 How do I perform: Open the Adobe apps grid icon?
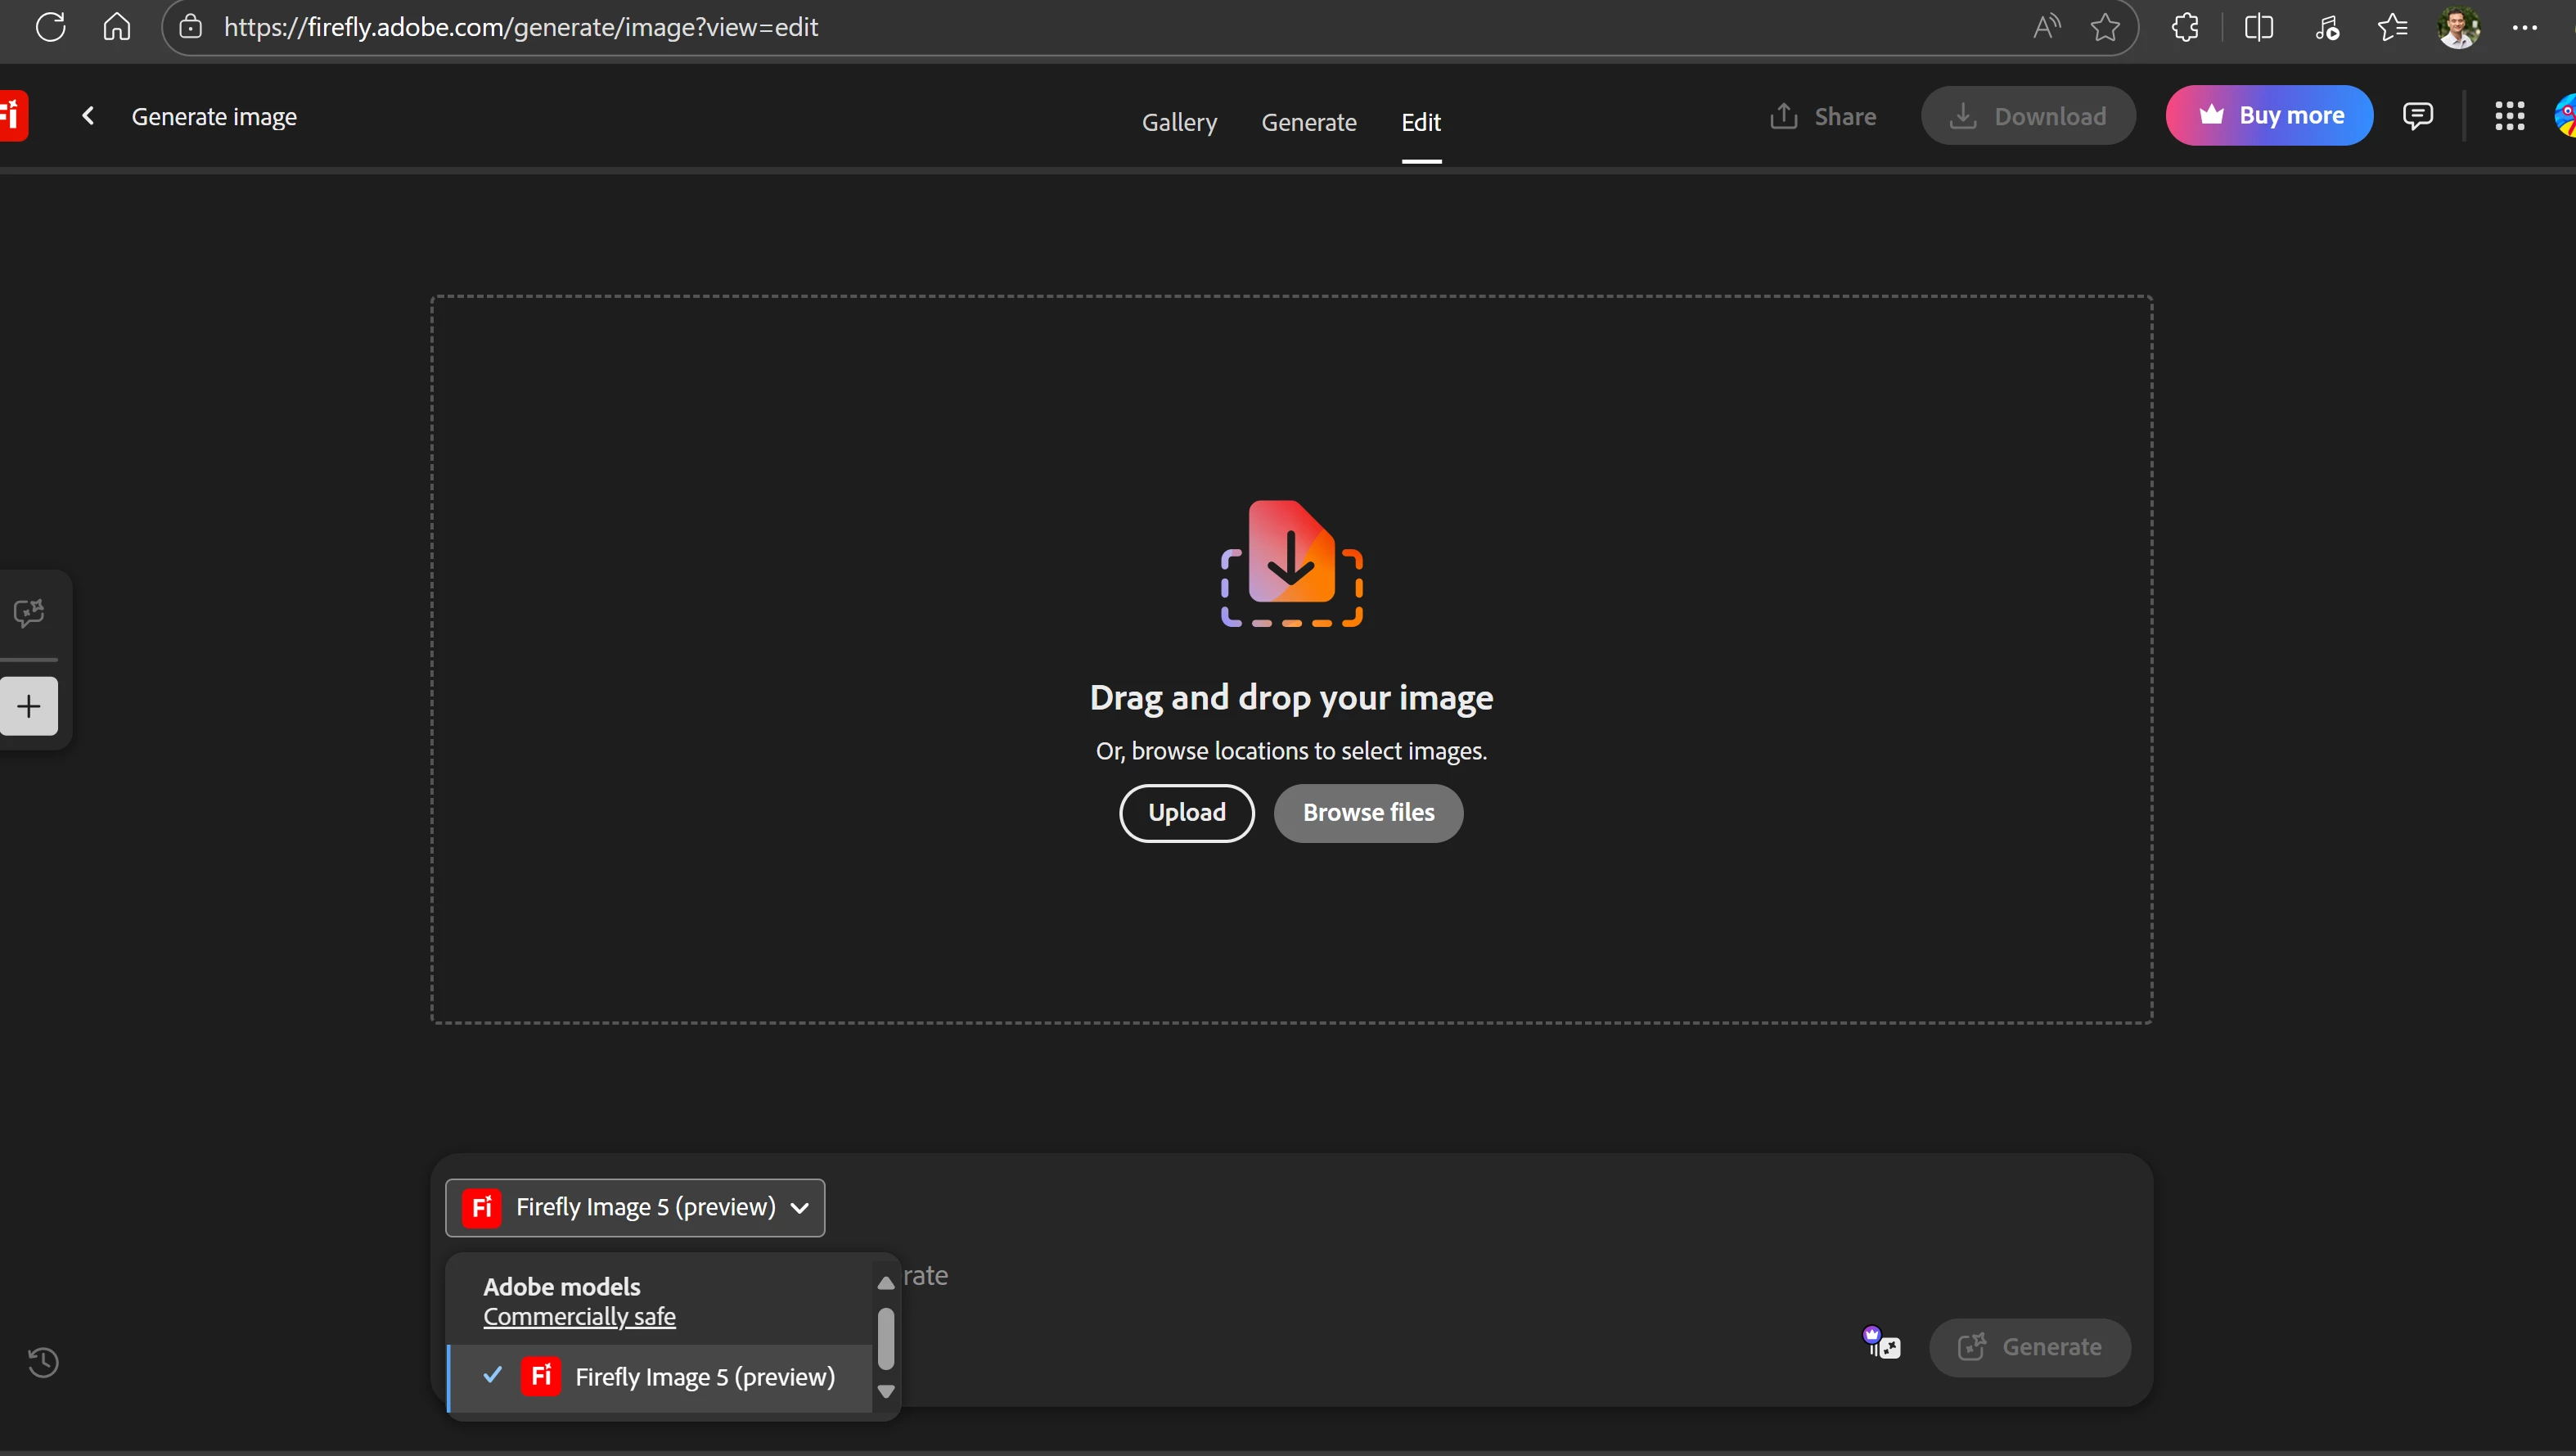point(2509,116)
